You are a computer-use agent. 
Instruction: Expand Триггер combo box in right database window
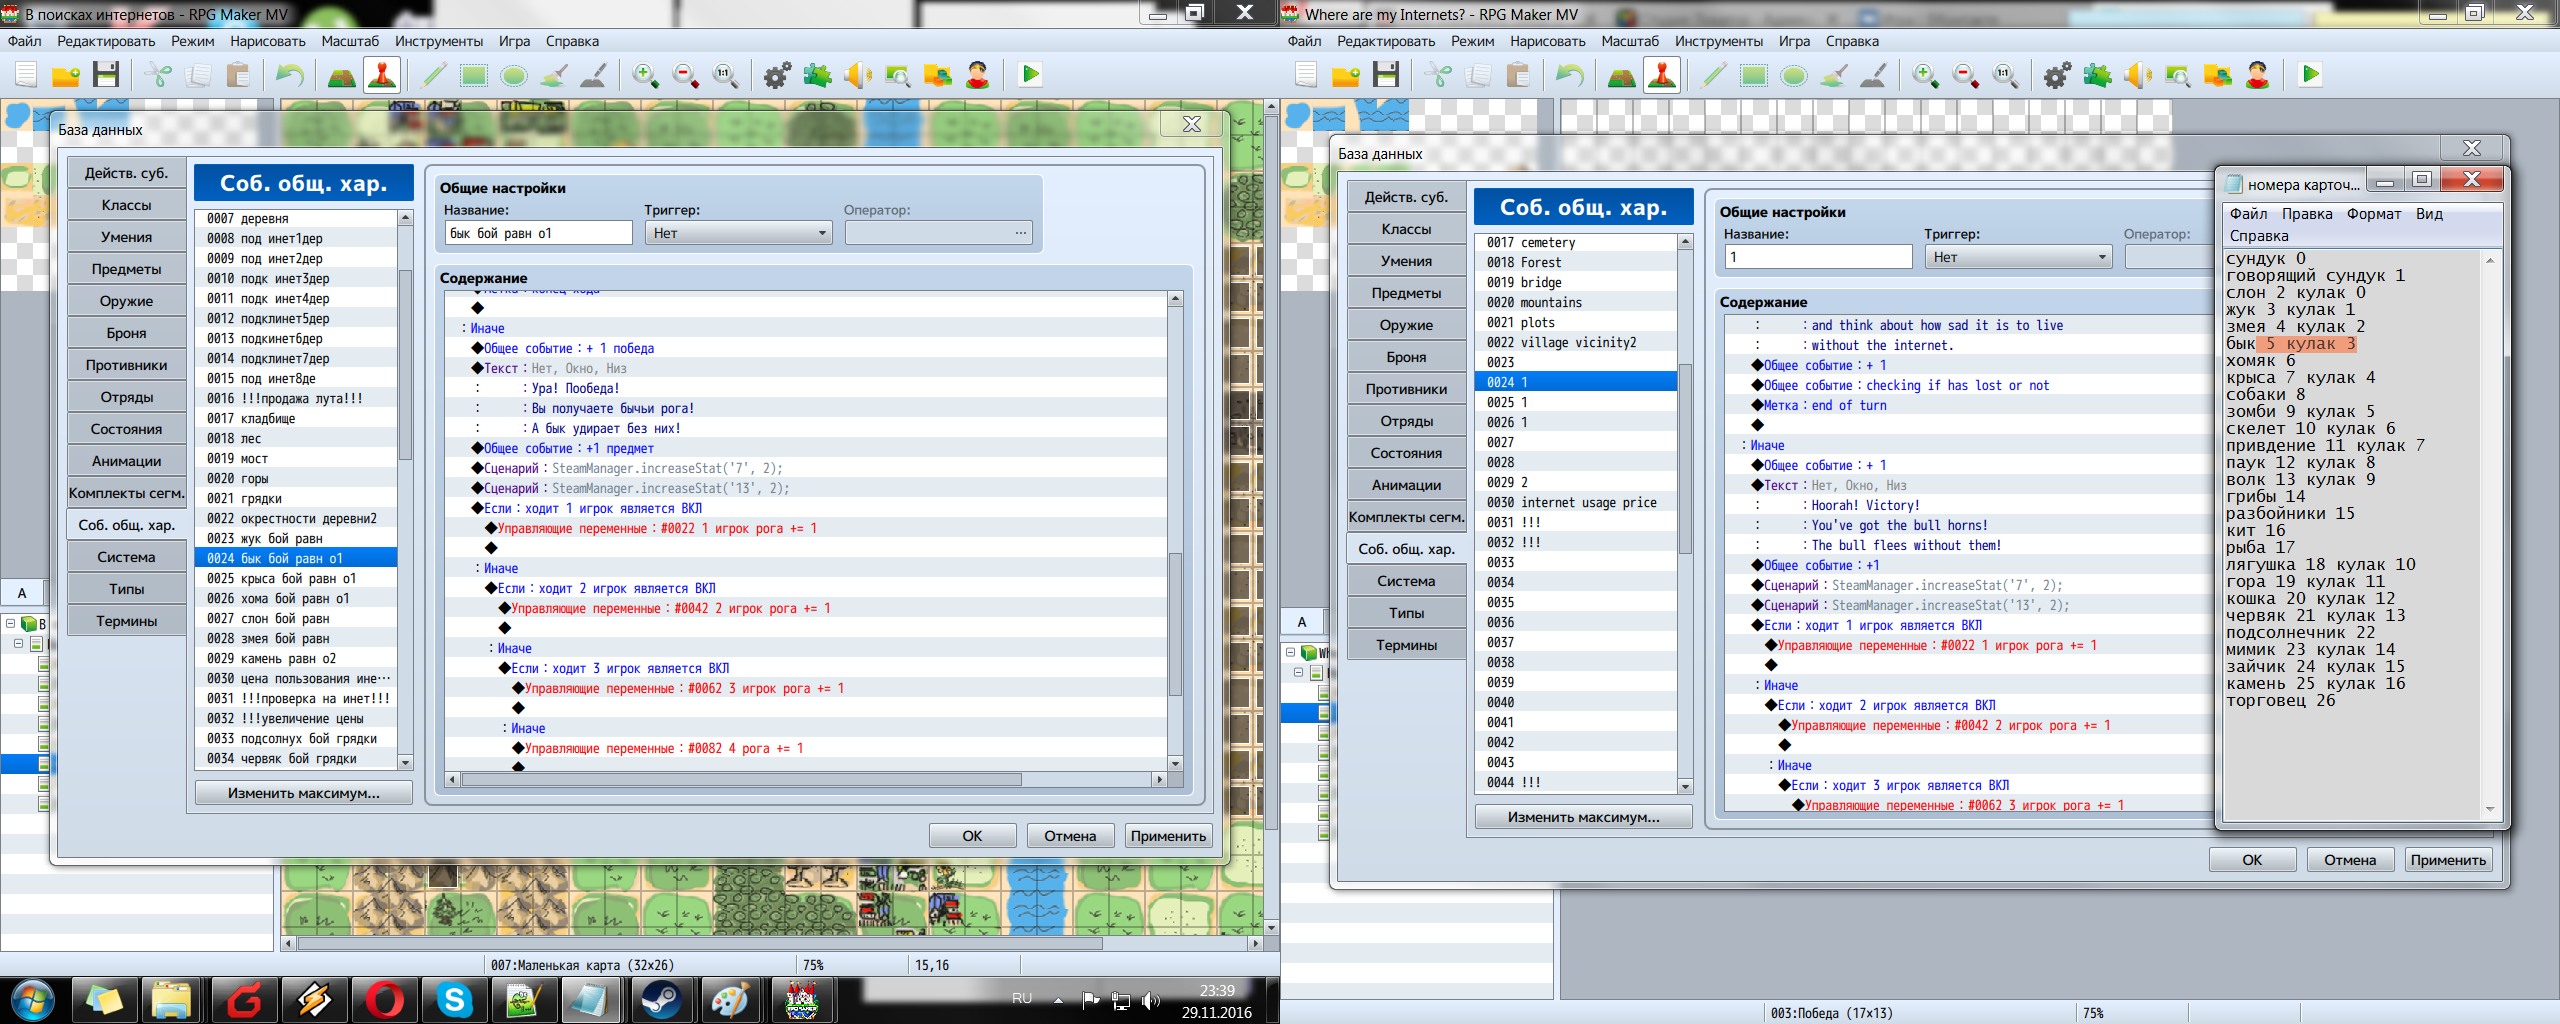click(2018, 257)
